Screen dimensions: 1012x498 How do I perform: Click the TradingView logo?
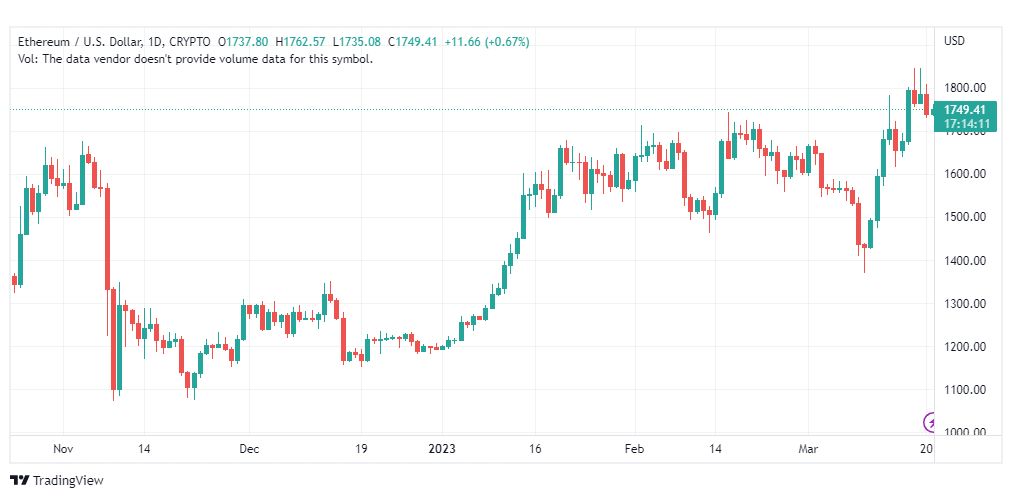[57, 480]
